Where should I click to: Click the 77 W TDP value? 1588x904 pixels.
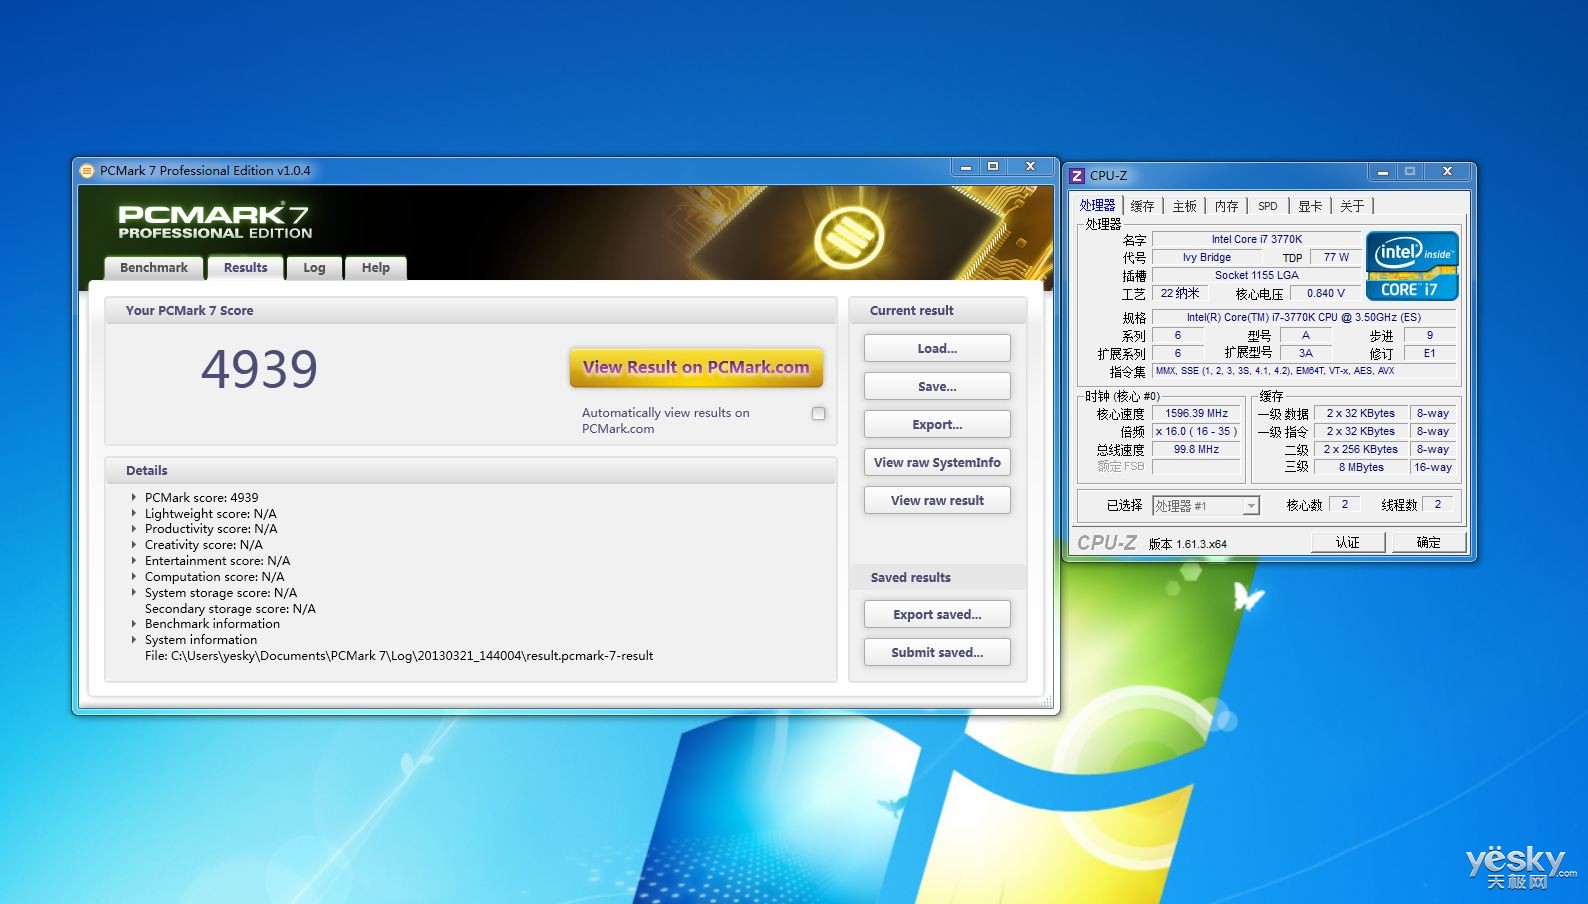pos(1336,257)
